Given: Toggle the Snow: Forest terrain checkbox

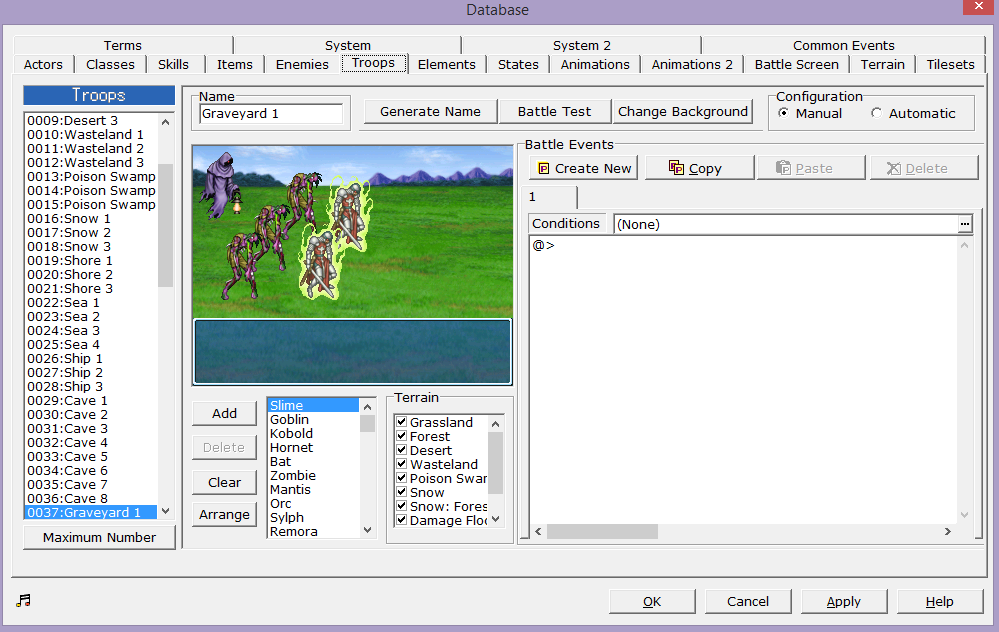Looking at the screenshot, I should pyautogui.click(x=401, y=506).
